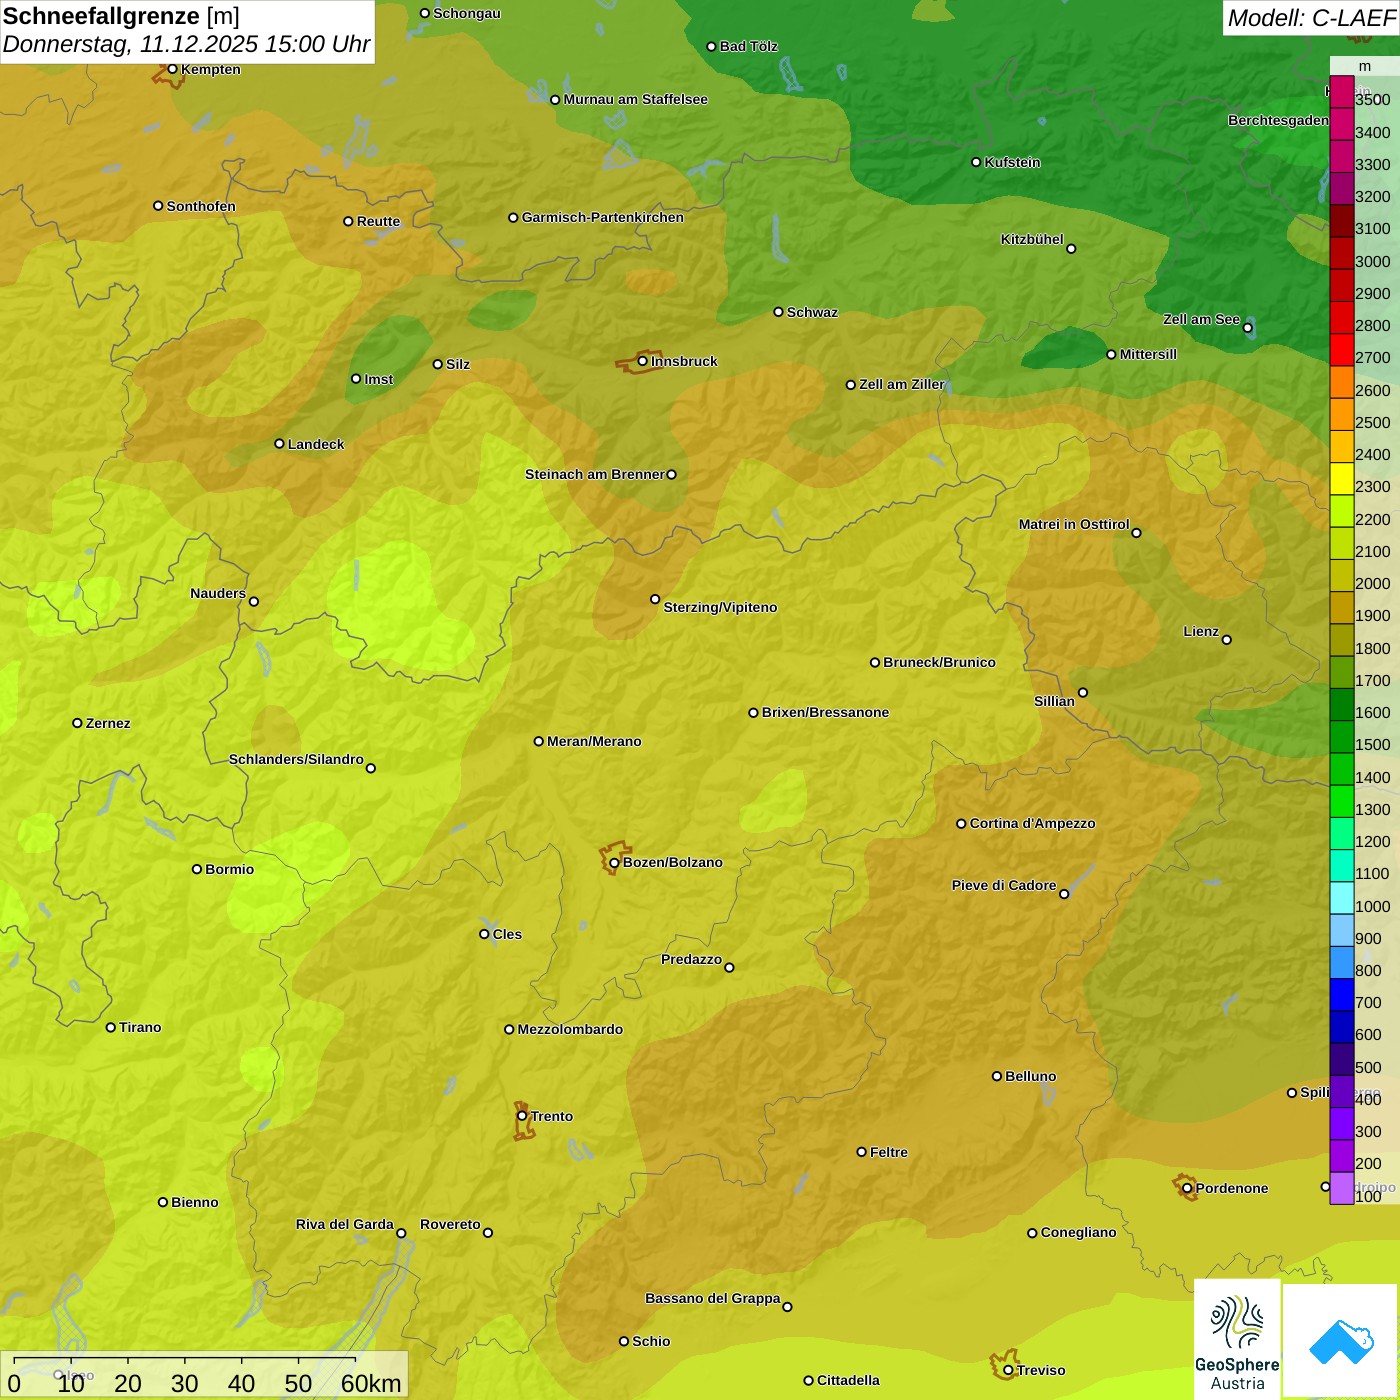This screenshot has width=1400, height=1400.
Task: Click the Conegliano label
Action: point(1078,1232)
